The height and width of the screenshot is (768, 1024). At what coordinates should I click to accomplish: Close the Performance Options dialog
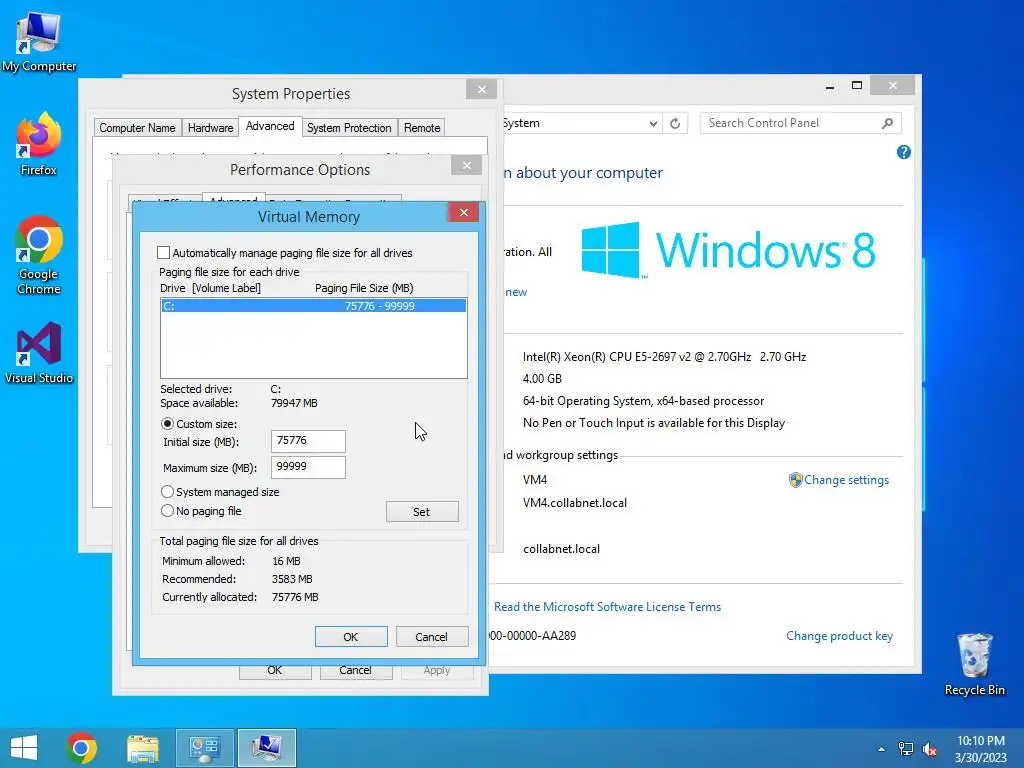coord(466,165)
